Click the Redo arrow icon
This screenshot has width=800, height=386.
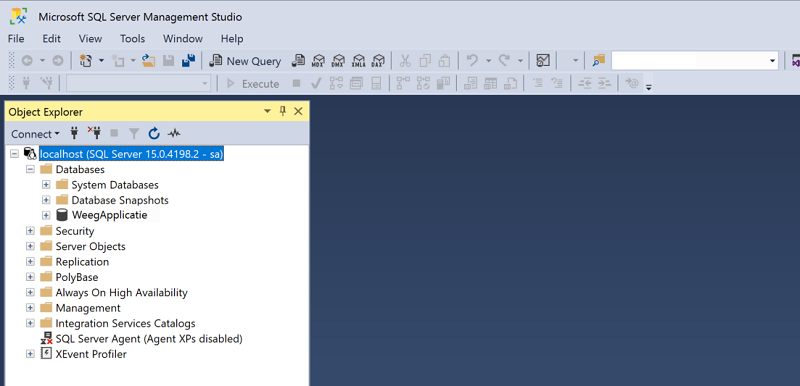point(504,61)
